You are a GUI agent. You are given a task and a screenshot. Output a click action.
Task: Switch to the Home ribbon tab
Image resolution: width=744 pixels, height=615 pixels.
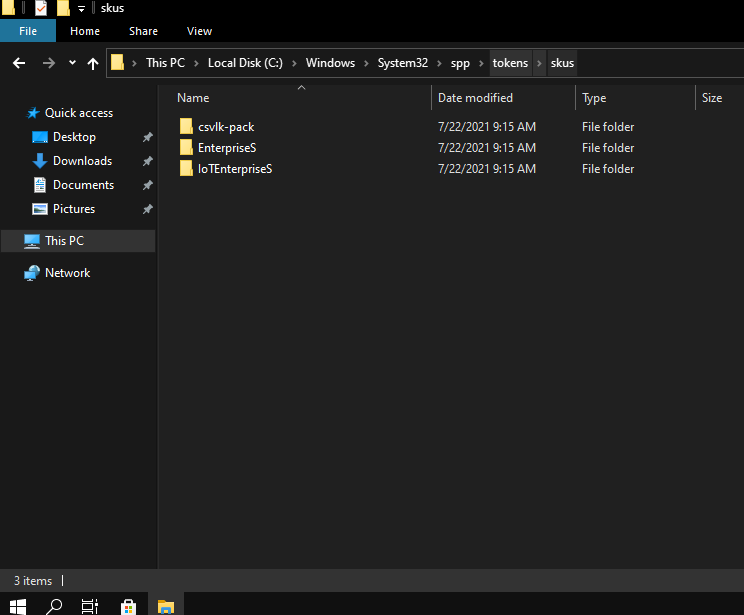pos(85,31)
